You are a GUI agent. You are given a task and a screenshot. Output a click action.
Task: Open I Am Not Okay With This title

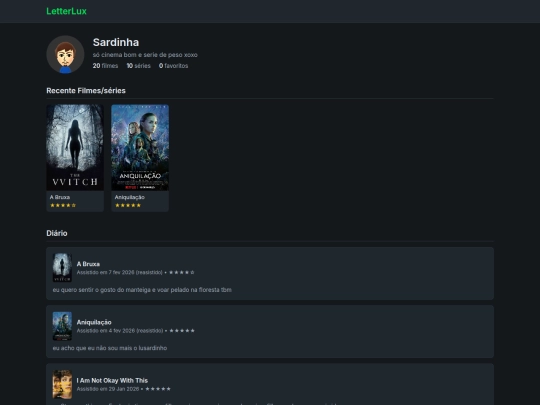[x=112, y=380]
